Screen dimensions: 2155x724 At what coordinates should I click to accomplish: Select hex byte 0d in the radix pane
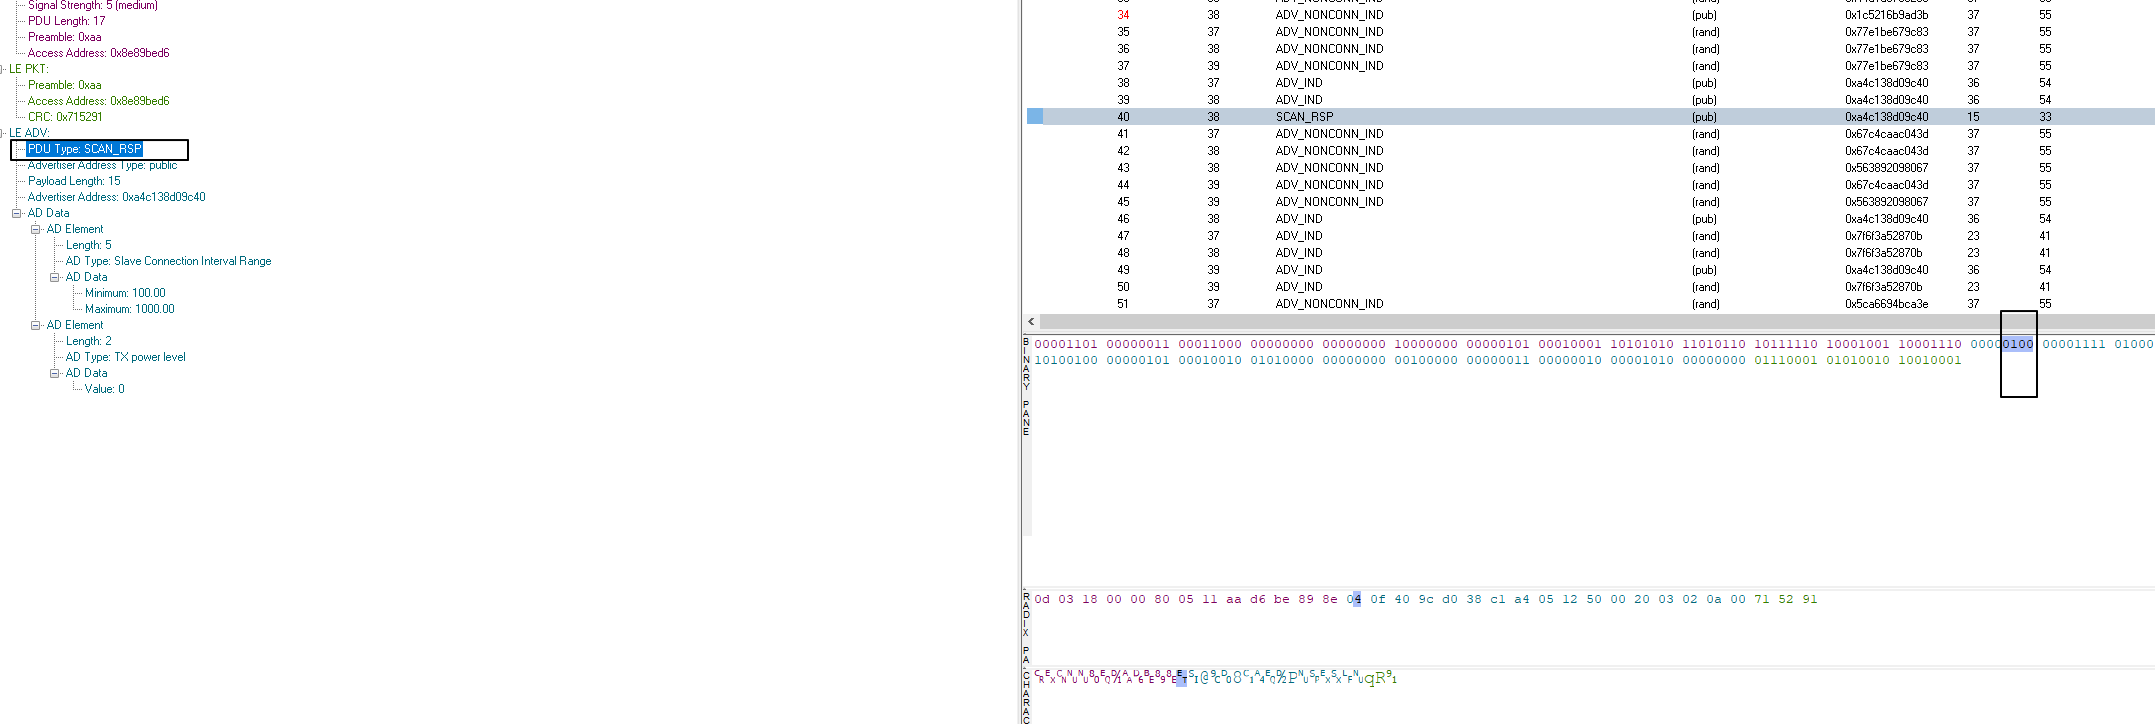(x=1042, y=599)
